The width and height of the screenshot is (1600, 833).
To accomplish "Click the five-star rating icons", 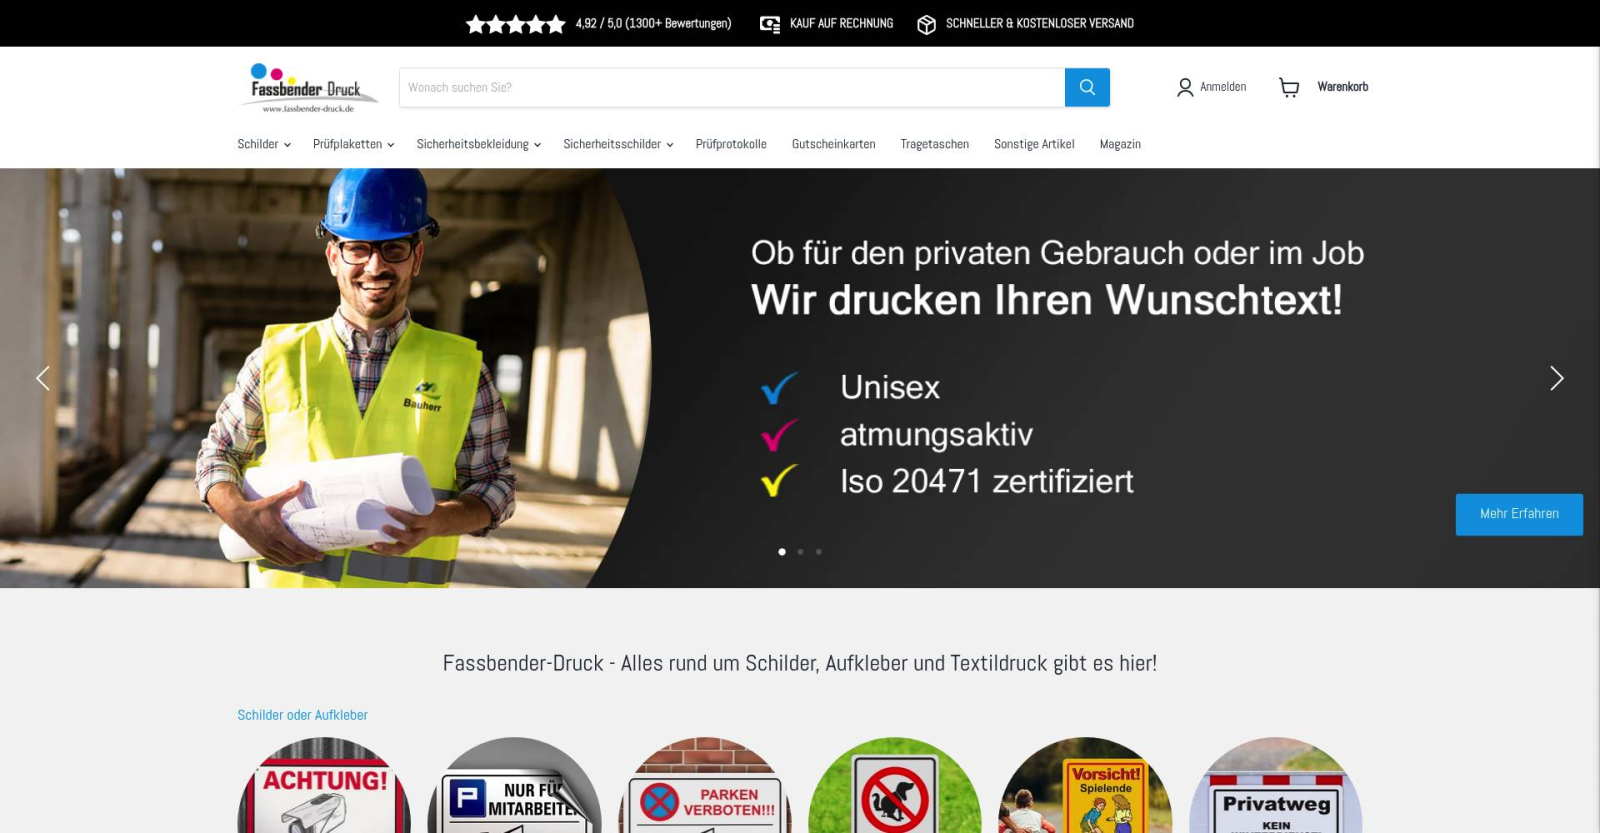I will [x=516, y=23].
